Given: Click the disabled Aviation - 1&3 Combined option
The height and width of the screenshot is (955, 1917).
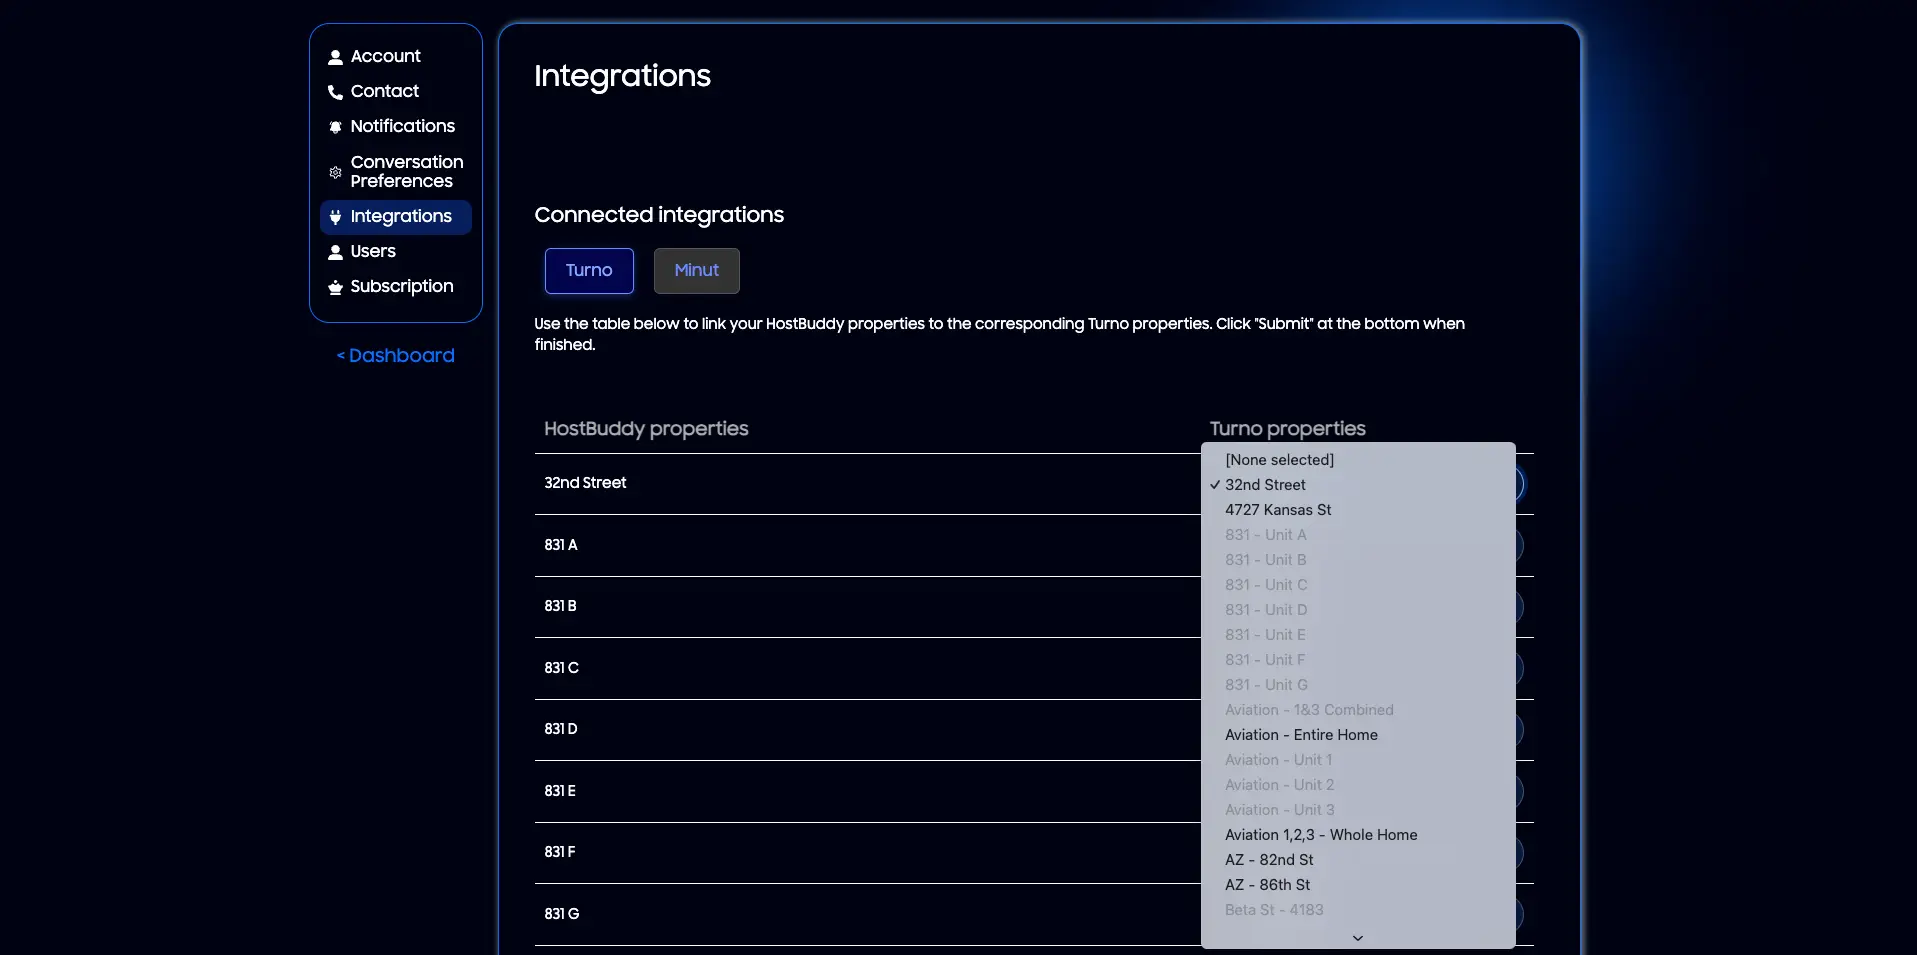Looking at the screenshot, I should (x=1358, y=710).
